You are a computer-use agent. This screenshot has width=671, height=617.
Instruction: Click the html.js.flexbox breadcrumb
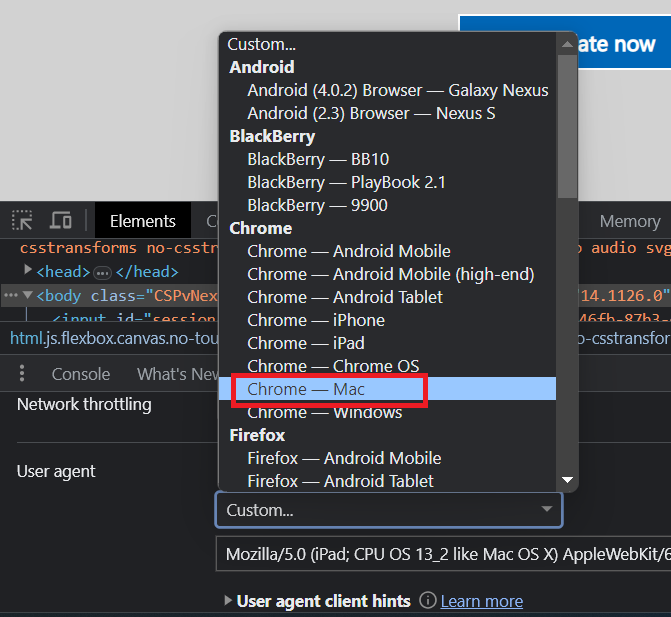coord(114,338)
